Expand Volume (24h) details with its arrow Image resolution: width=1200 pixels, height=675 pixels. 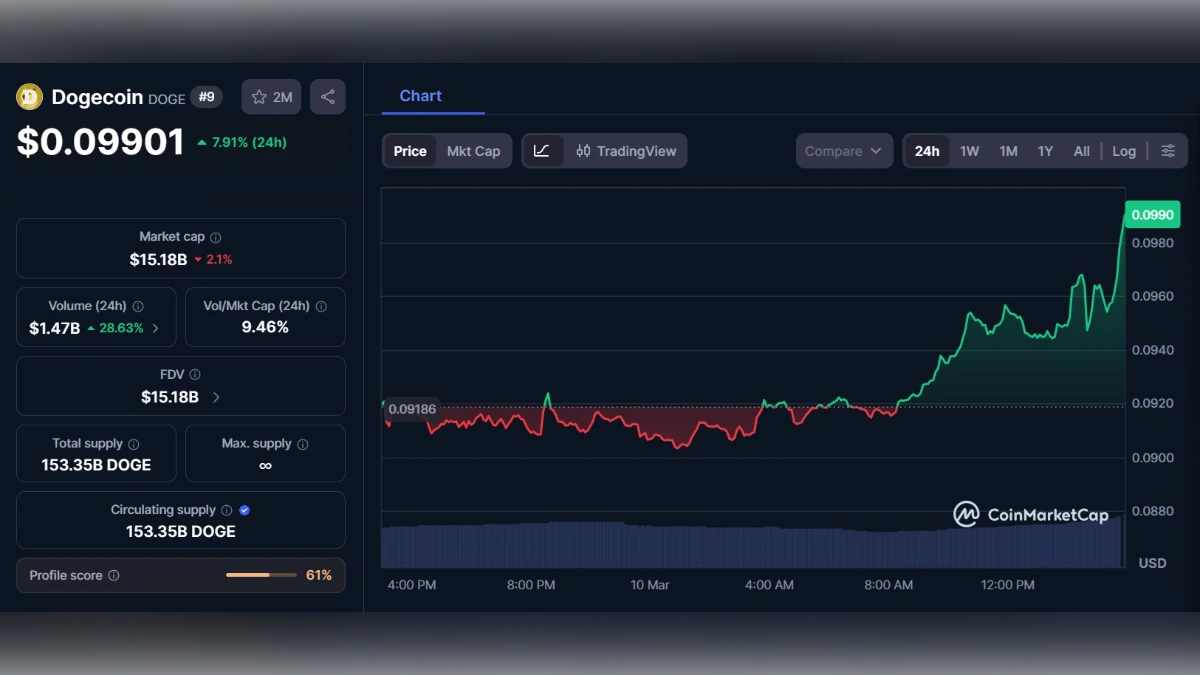point(155,327)
